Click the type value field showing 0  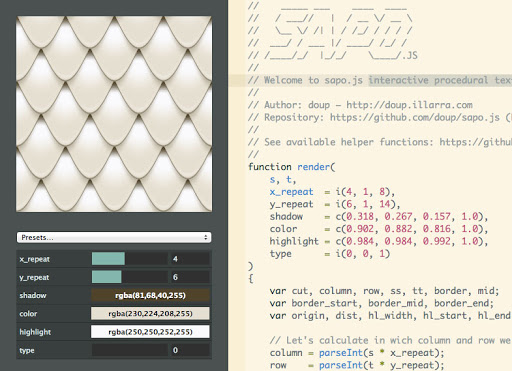point(190,350)
